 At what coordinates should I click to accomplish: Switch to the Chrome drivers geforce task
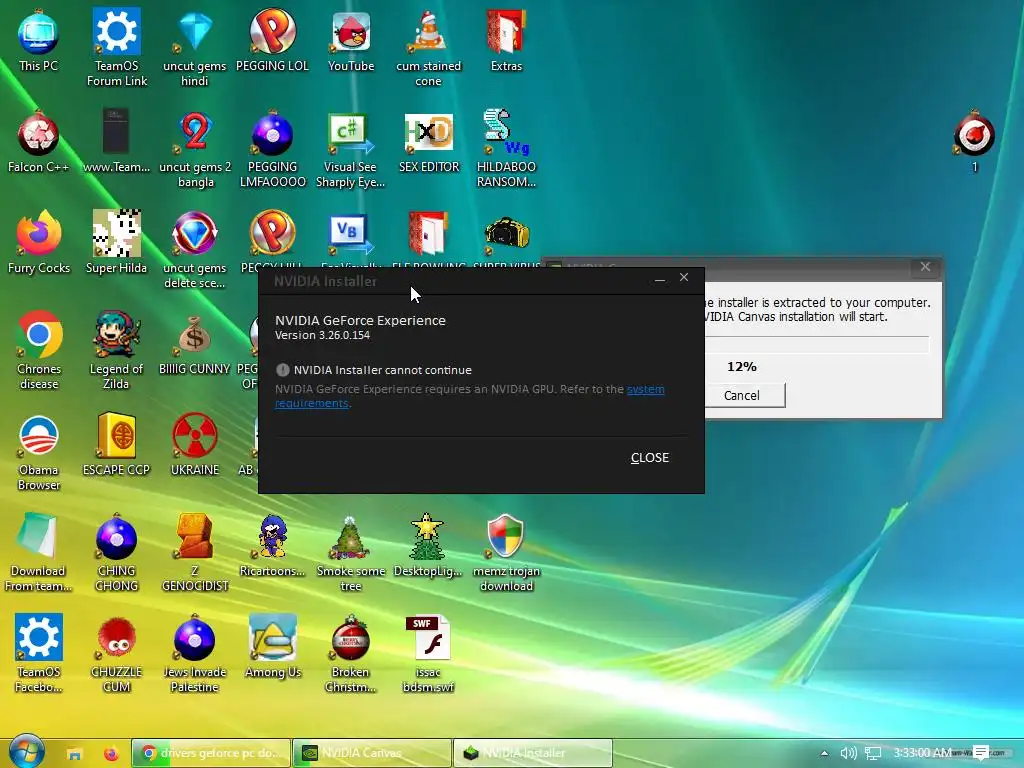[211, 753]
